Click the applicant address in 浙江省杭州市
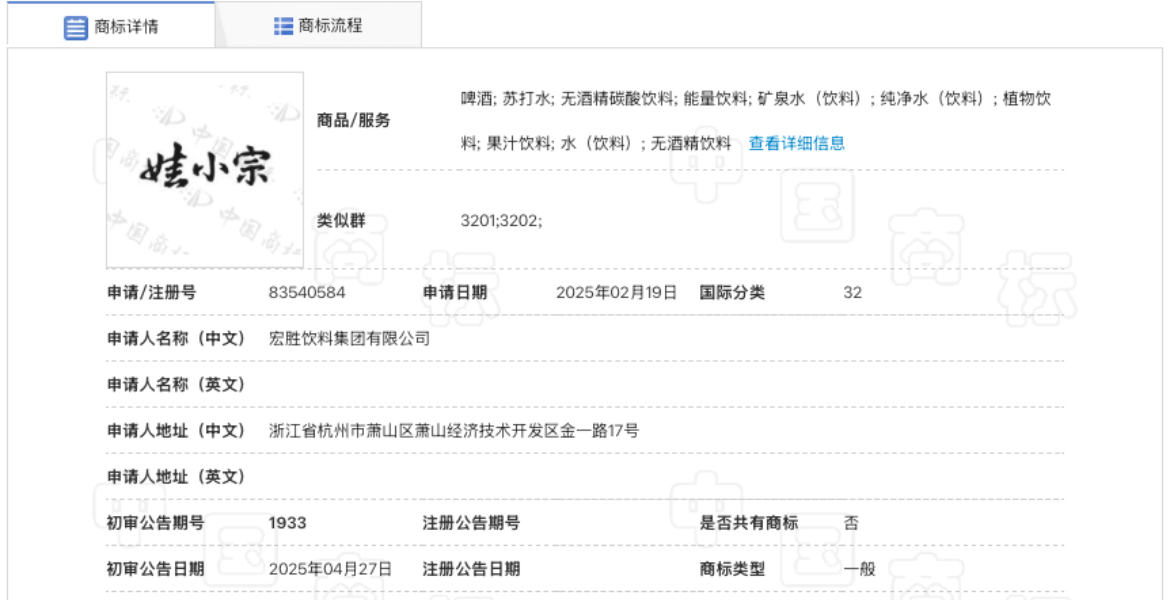Screen dimensions: 1170x600 (454, 431)
